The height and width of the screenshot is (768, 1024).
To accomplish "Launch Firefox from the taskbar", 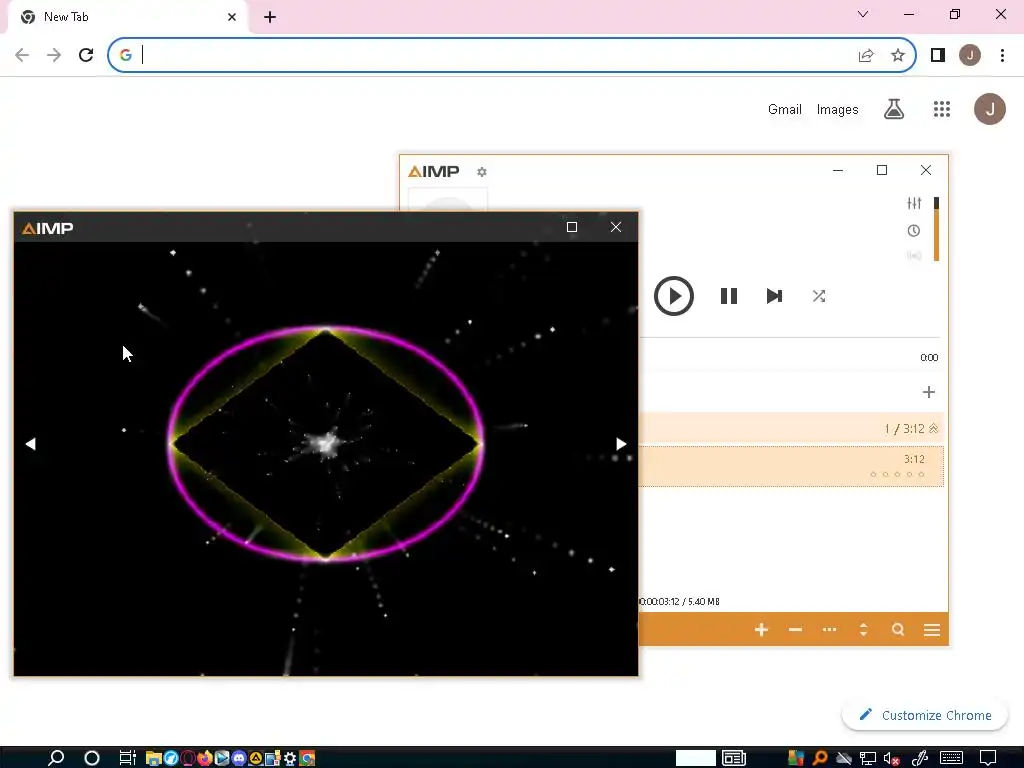I will point(204,758).
